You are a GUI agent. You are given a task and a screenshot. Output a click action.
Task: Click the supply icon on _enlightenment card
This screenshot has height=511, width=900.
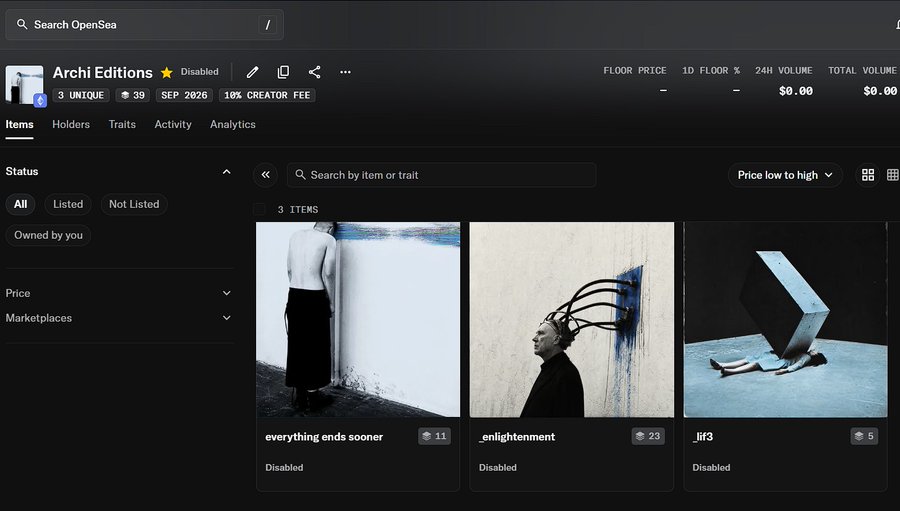pyautogui.click(x=640, y=436)
